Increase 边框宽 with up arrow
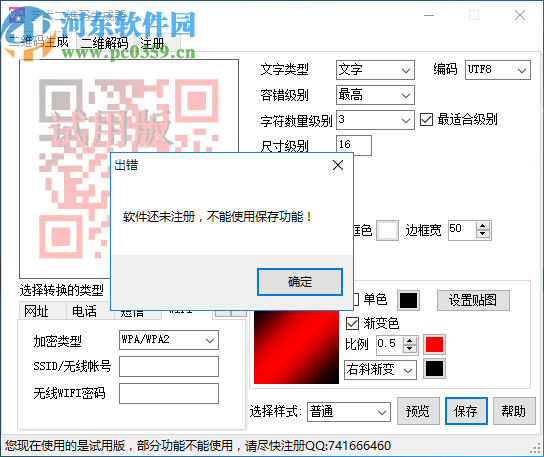The width and height of the screenshot is (544, 457). click(x=483, y=226)
